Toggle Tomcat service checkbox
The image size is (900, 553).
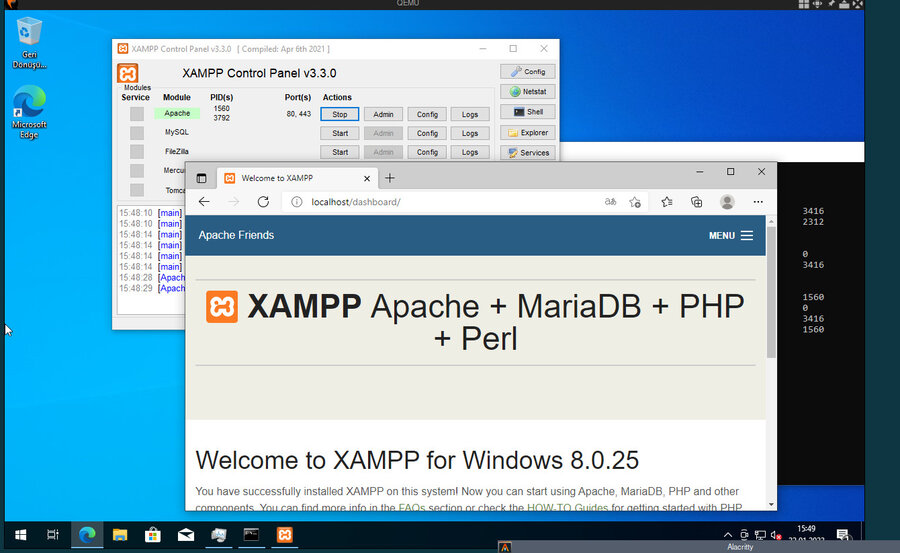coord(137,190)
